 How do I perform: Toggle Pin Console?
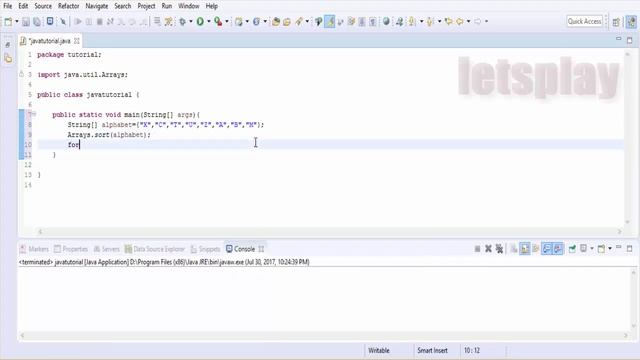tap(572, 249)
